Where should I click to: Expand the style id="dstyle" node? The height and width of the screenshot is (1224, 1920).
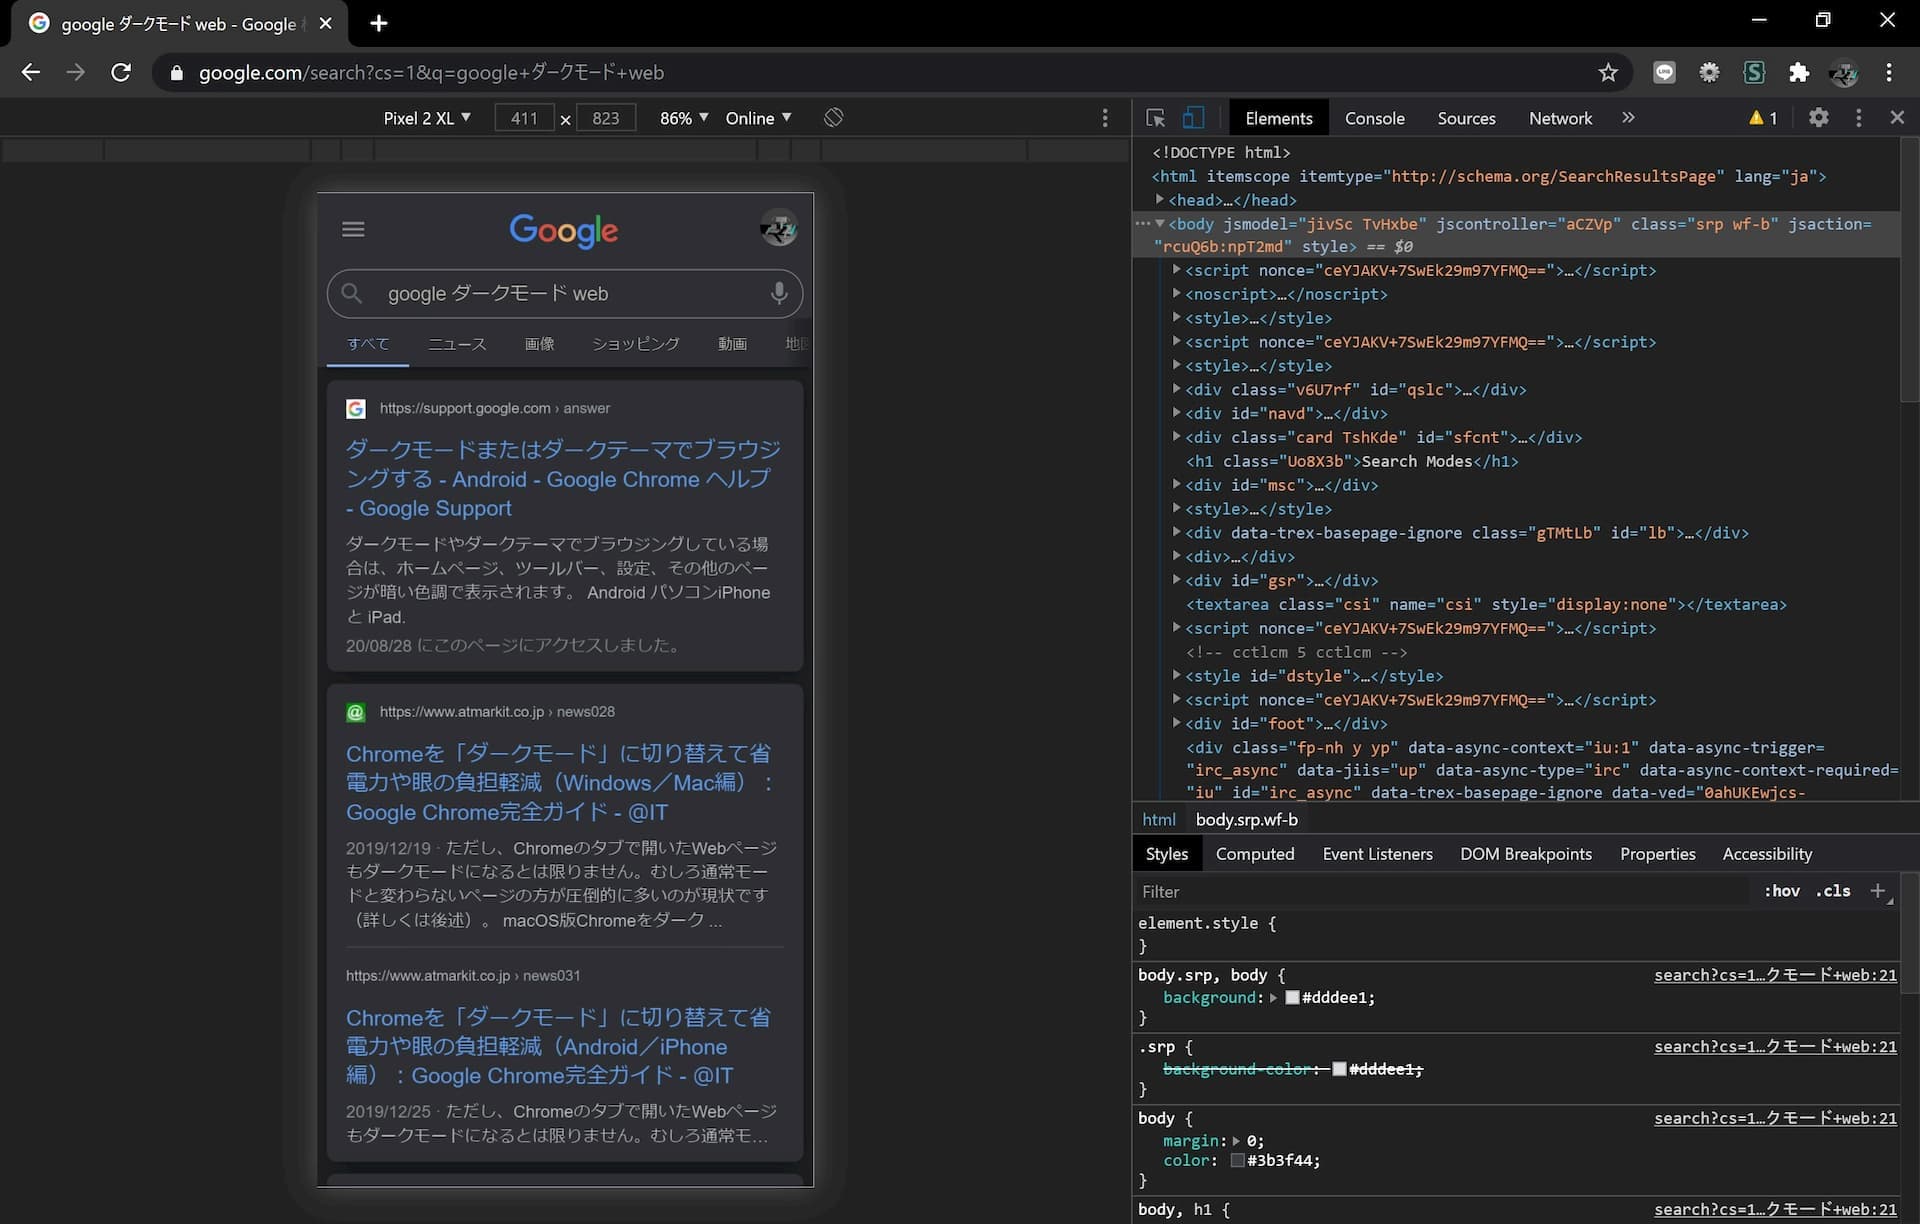click(1177, 675)
